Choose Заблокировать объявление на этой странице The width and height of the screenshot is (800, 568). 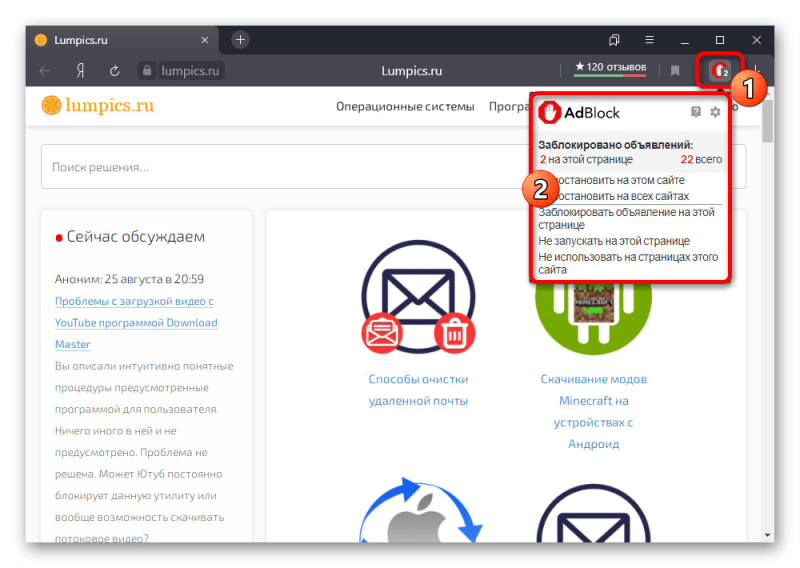coord(627,218)
